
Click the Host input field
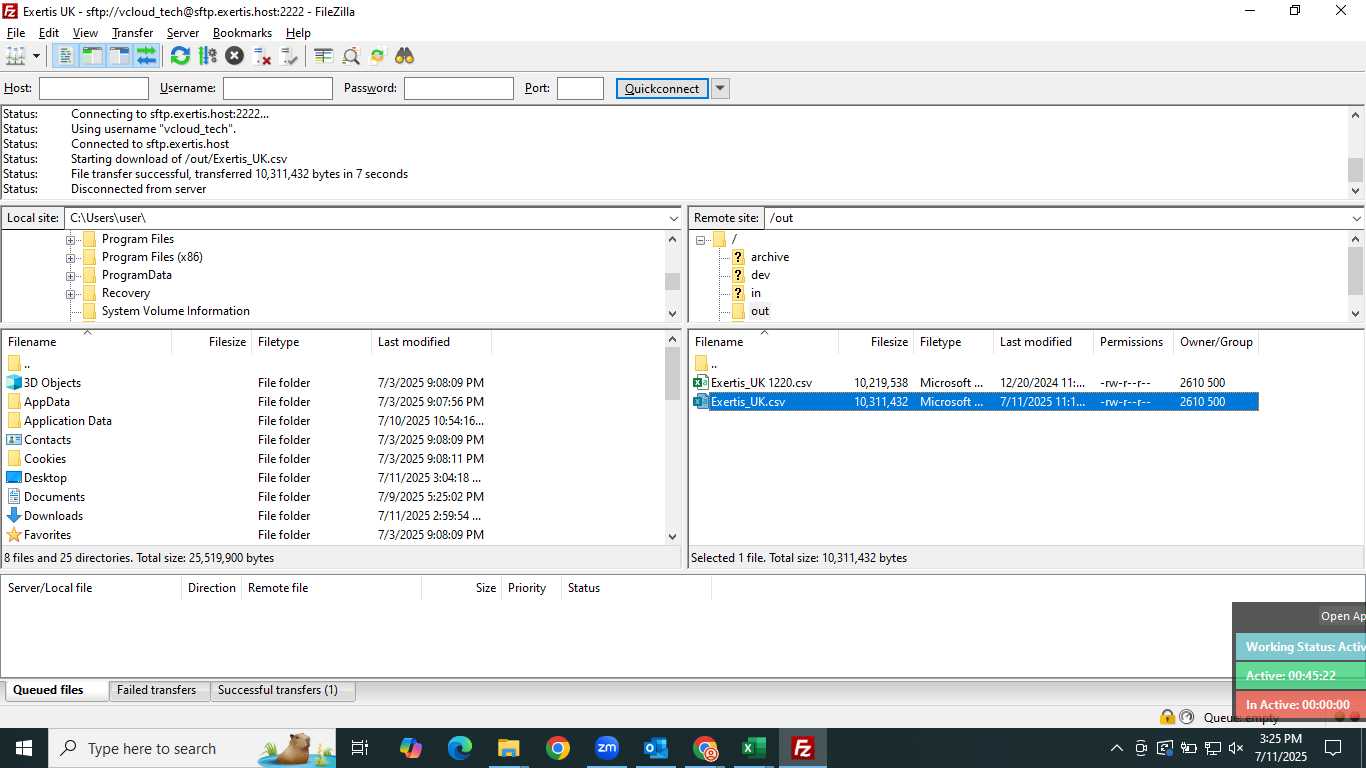click(94, 88)
